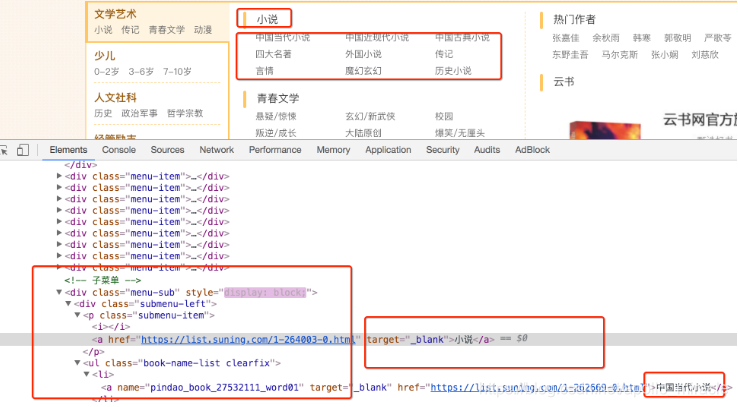
Task: Open the 言情 link
Action: click(265, 71)
